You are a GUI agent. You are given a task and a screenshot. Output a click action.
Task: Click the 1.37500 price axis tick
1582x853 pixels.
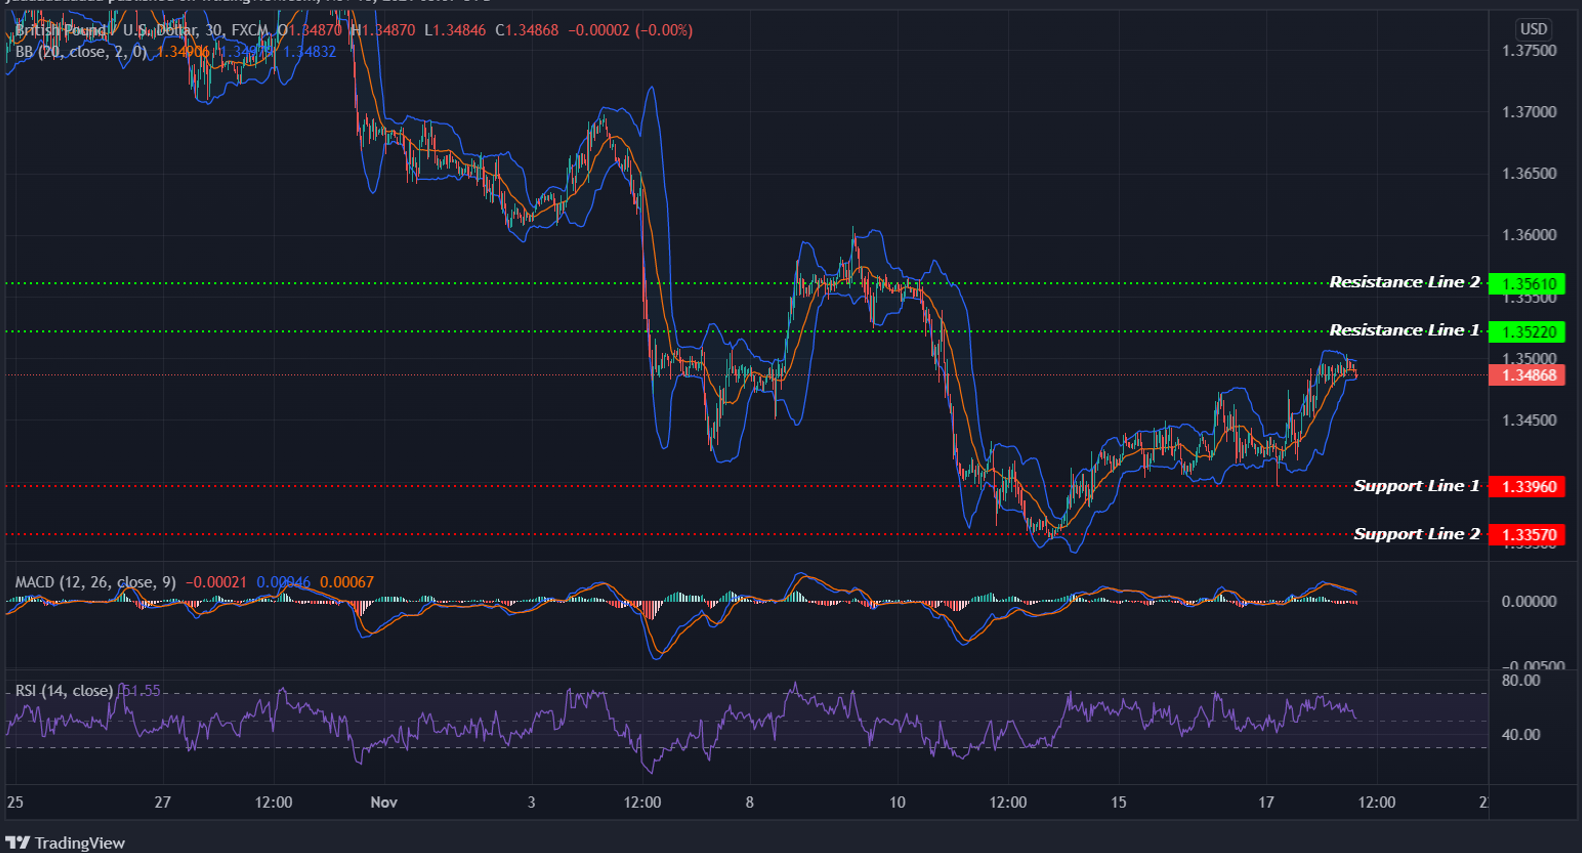tap(1529, 51)
